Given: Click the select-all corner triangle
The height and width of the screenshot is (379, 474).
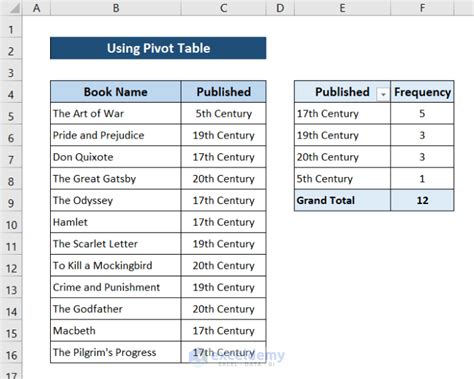Looking at the screenshot, I should tap(14, 8).
